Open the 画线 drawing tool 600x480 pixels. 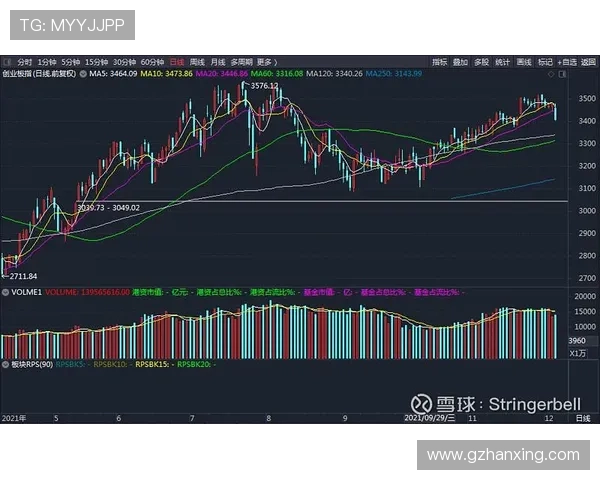(523, 61)
